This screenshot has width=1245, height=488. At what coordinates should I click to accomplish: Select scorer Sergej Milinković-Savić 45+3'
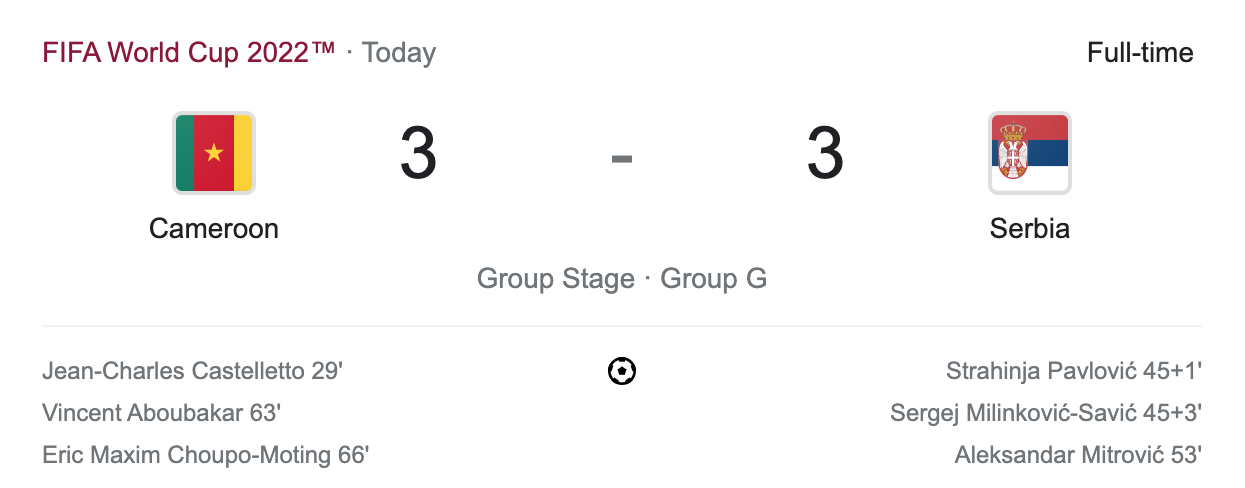pos(1046,413)
